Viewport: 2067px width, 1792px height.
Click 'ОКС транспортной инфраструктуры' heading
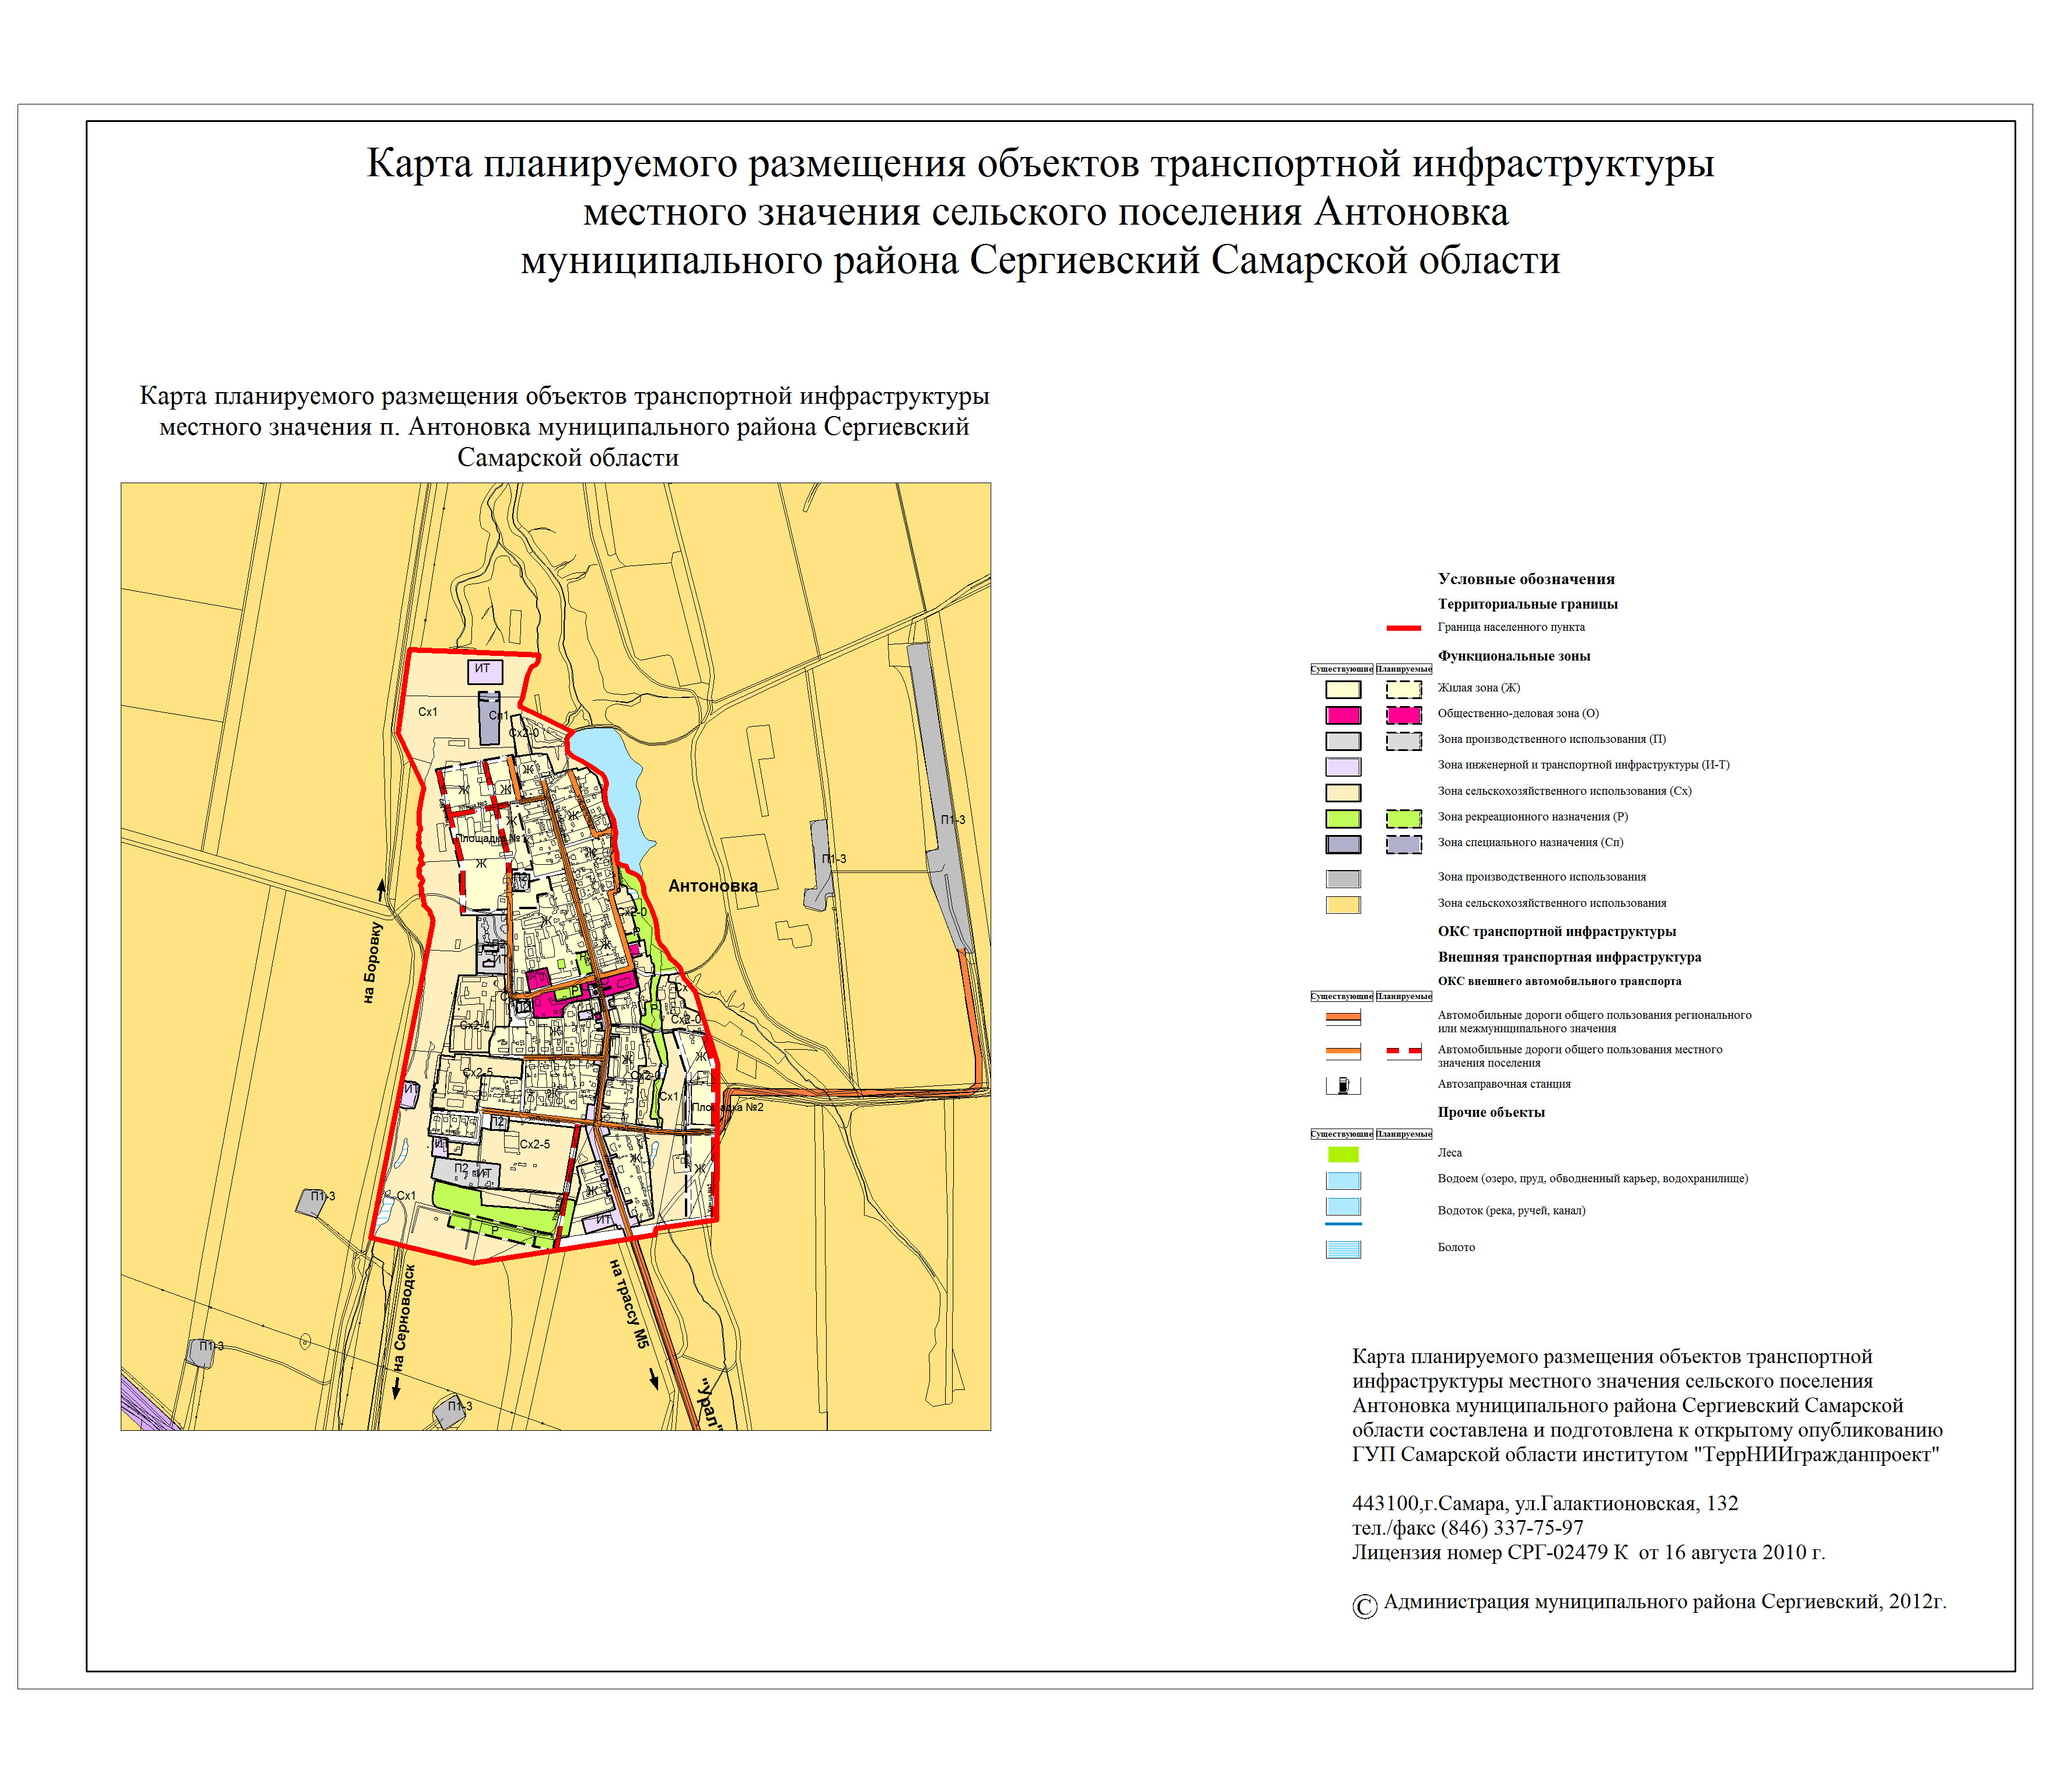[1557, 931]
